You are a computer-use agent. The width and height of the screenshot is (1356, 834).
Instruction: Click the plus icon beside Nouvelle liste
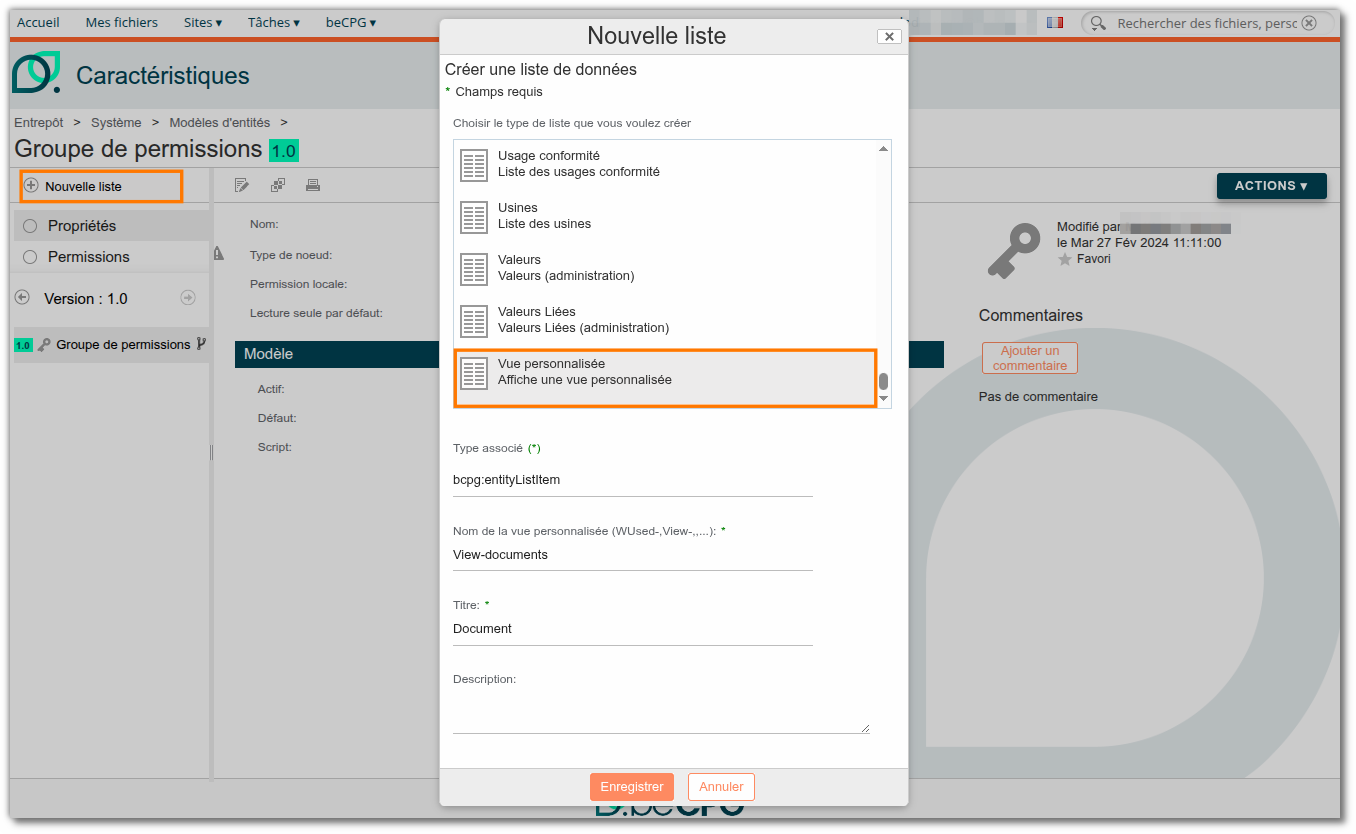point(31,186)
